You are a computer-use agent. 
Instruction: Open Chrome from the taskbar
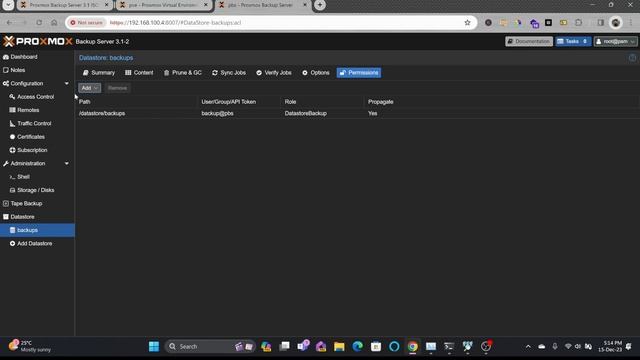click(413, 347)
